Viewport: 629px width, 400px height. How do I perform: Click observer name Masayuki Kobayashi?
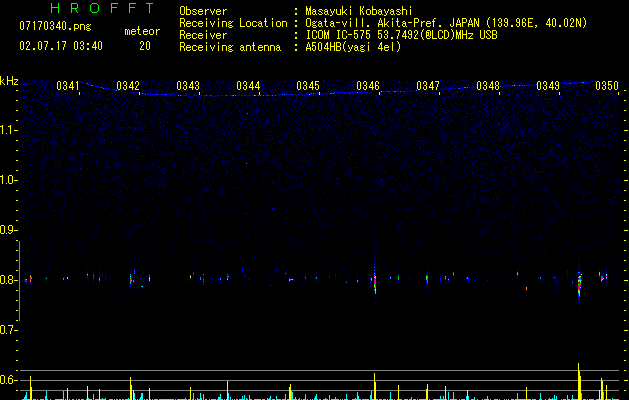(x=359, y=11)
